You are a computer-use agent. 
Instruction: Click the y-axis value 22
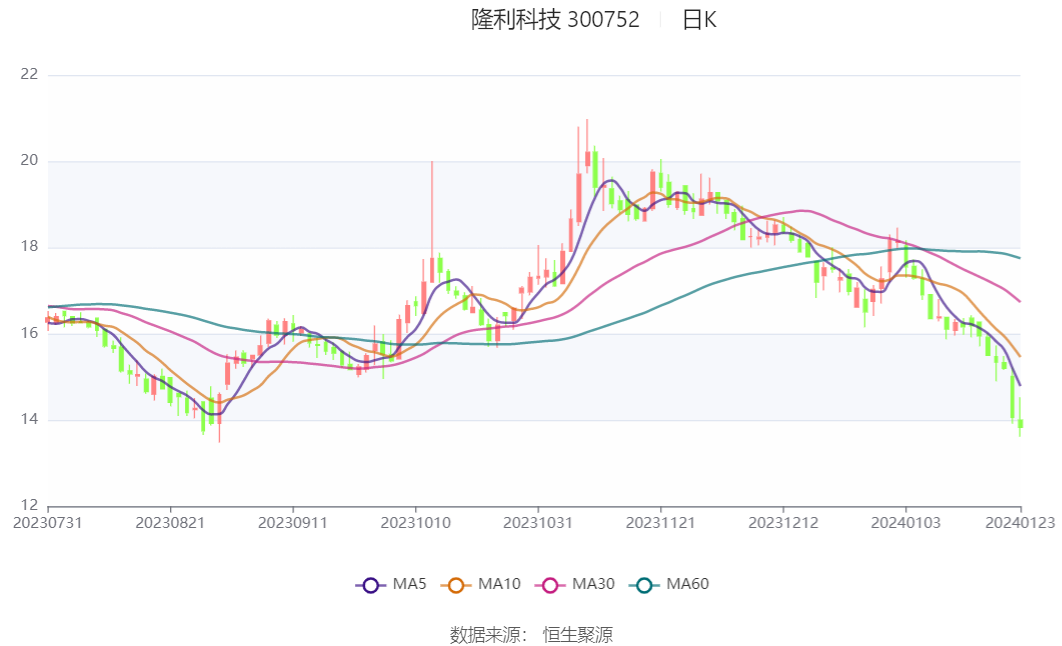click(x=29, y=74)
